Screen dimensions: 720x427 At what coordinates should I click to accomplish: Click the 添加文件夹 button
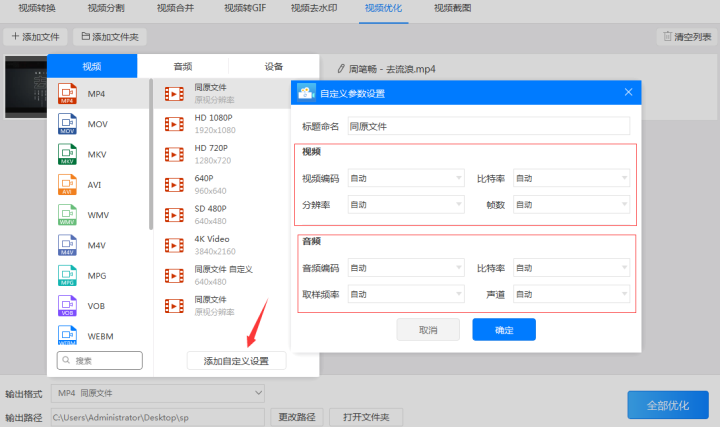tap(110, 37)
